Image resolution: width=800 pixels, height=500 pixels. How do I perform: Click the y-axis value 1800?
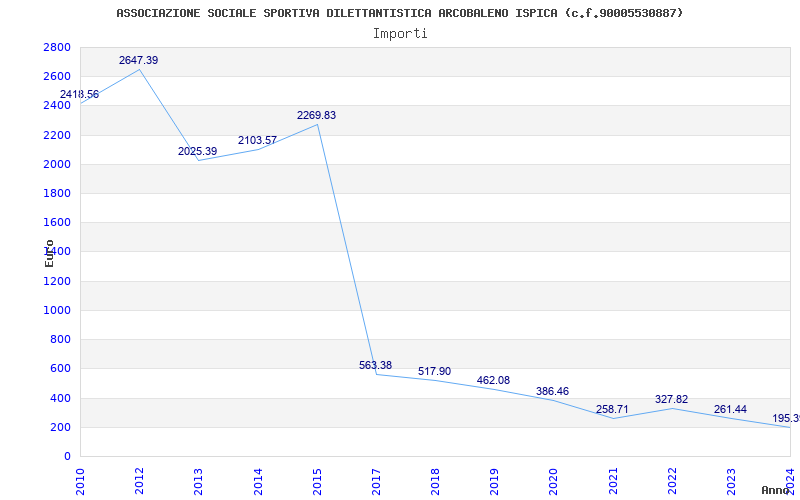pyautogui.click(x=57, y=193)
